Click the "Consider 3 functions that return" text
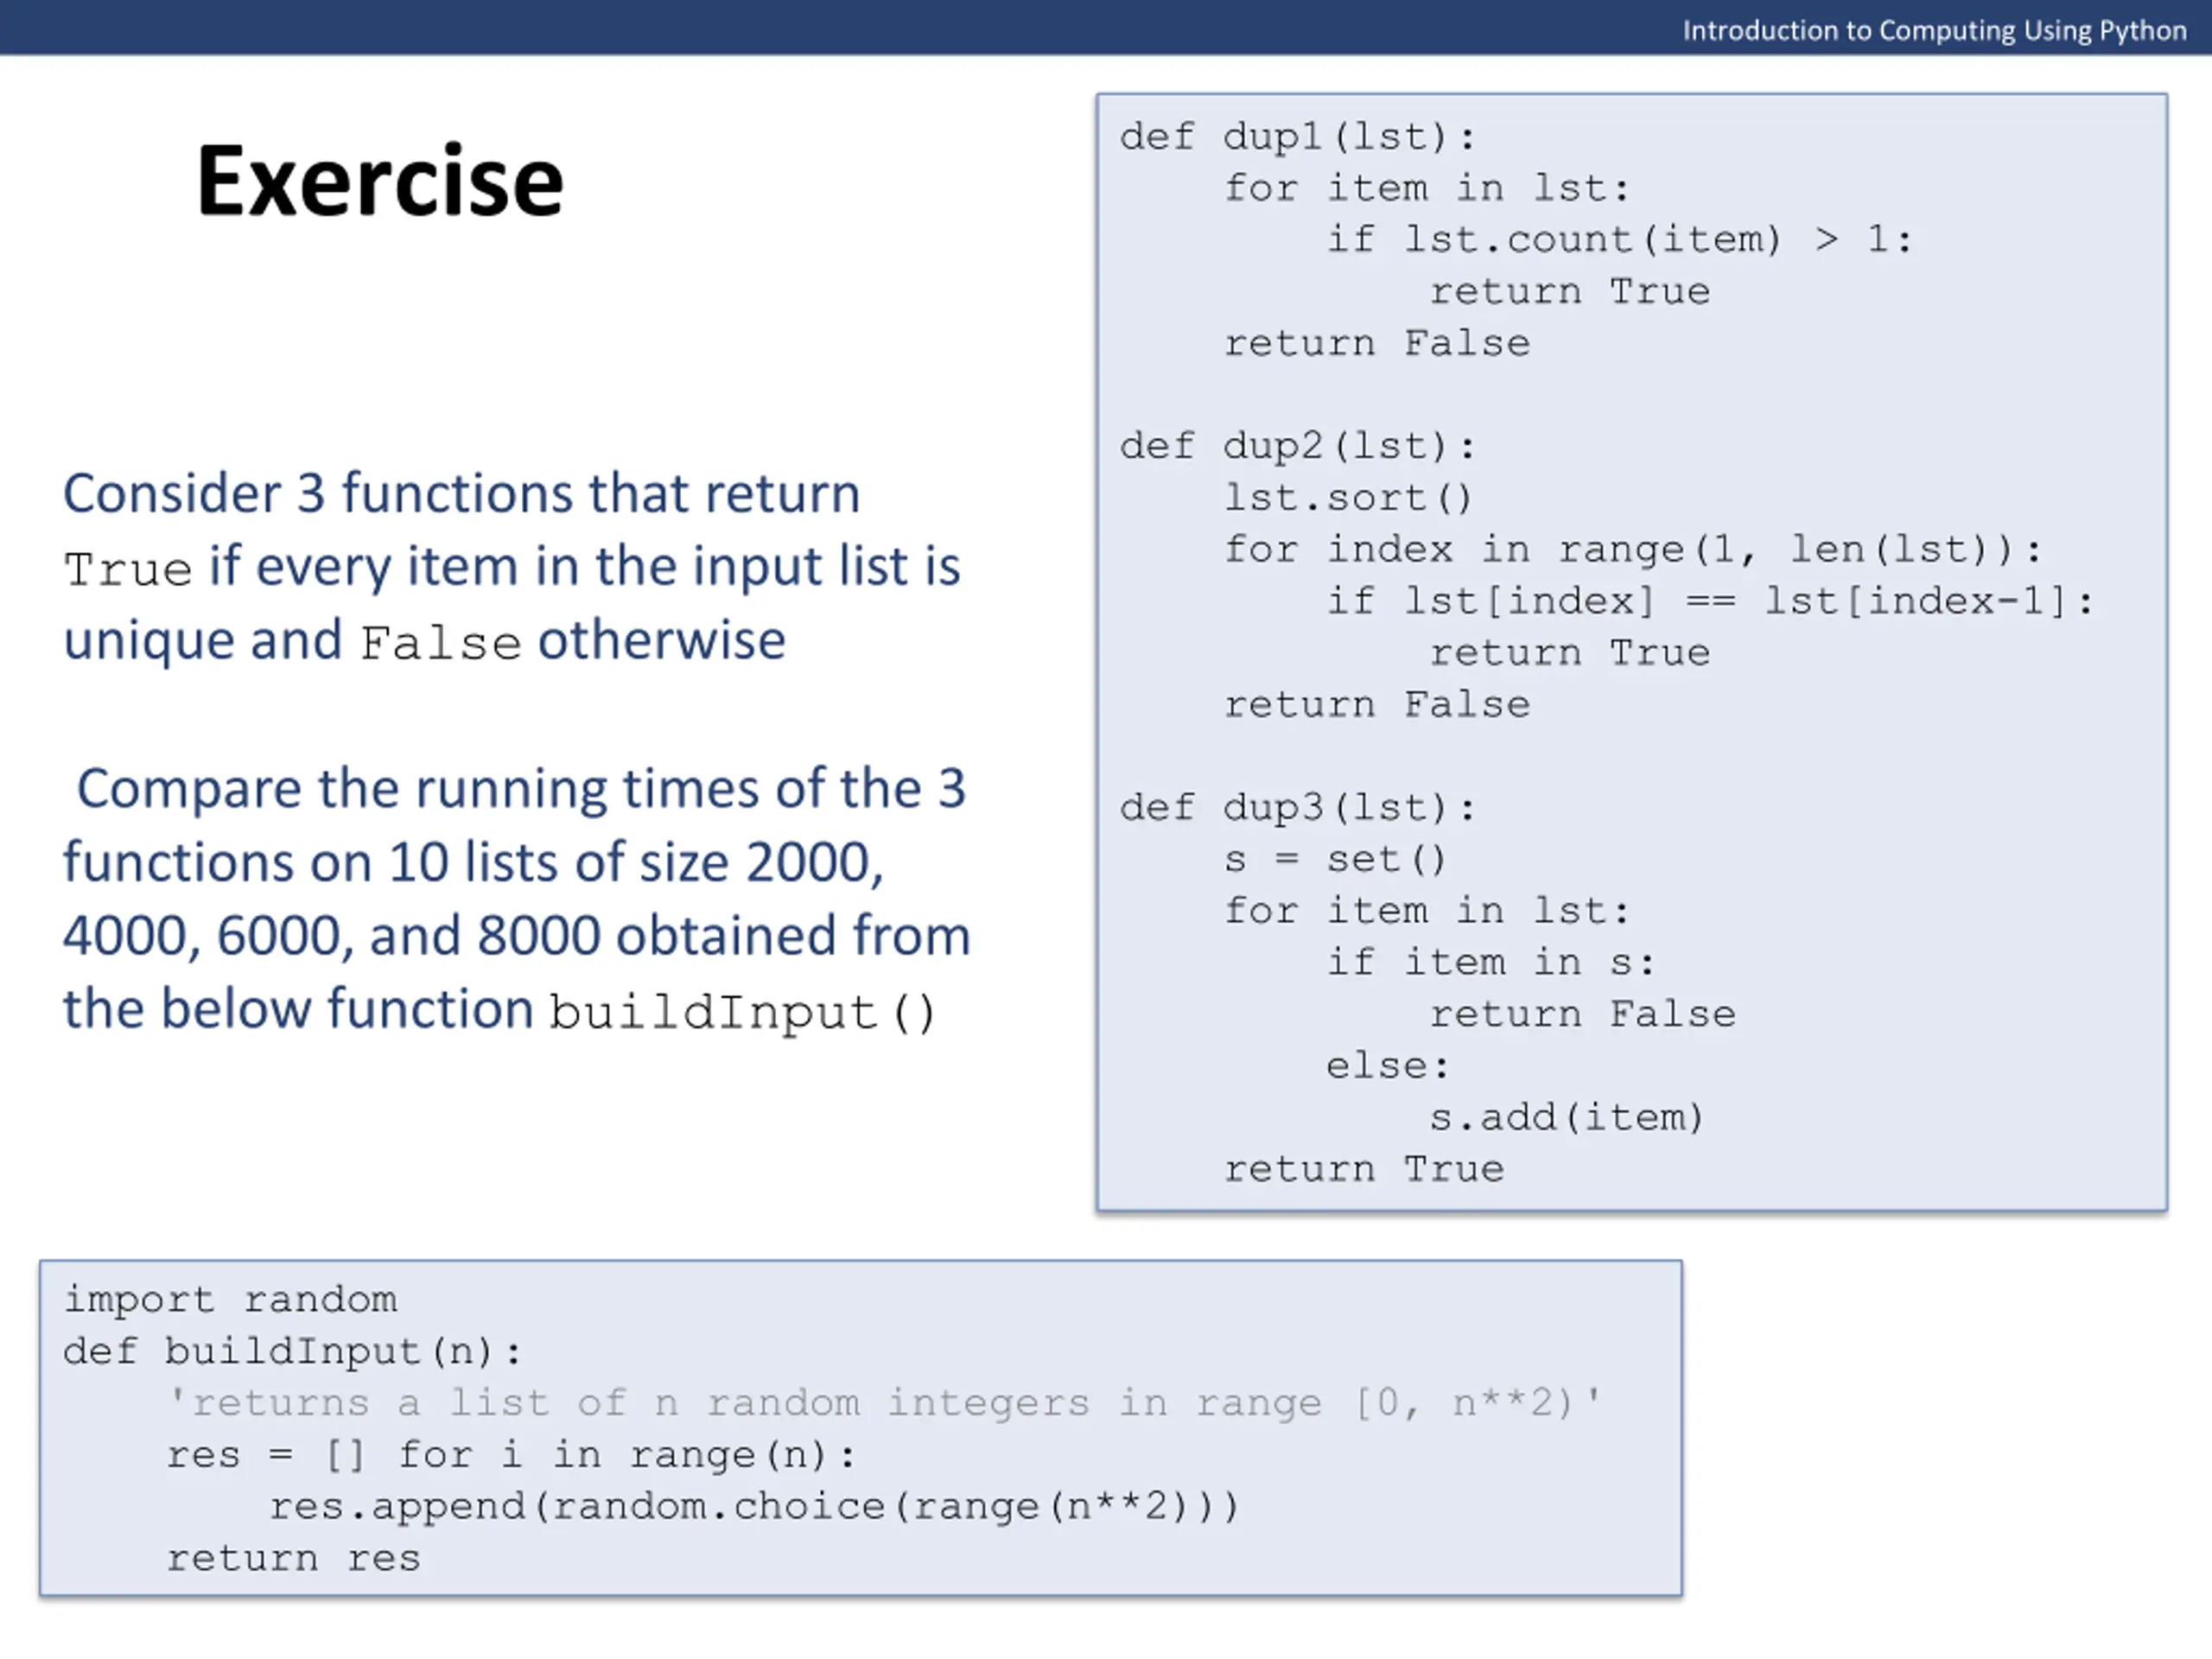 tap(461, 494)
